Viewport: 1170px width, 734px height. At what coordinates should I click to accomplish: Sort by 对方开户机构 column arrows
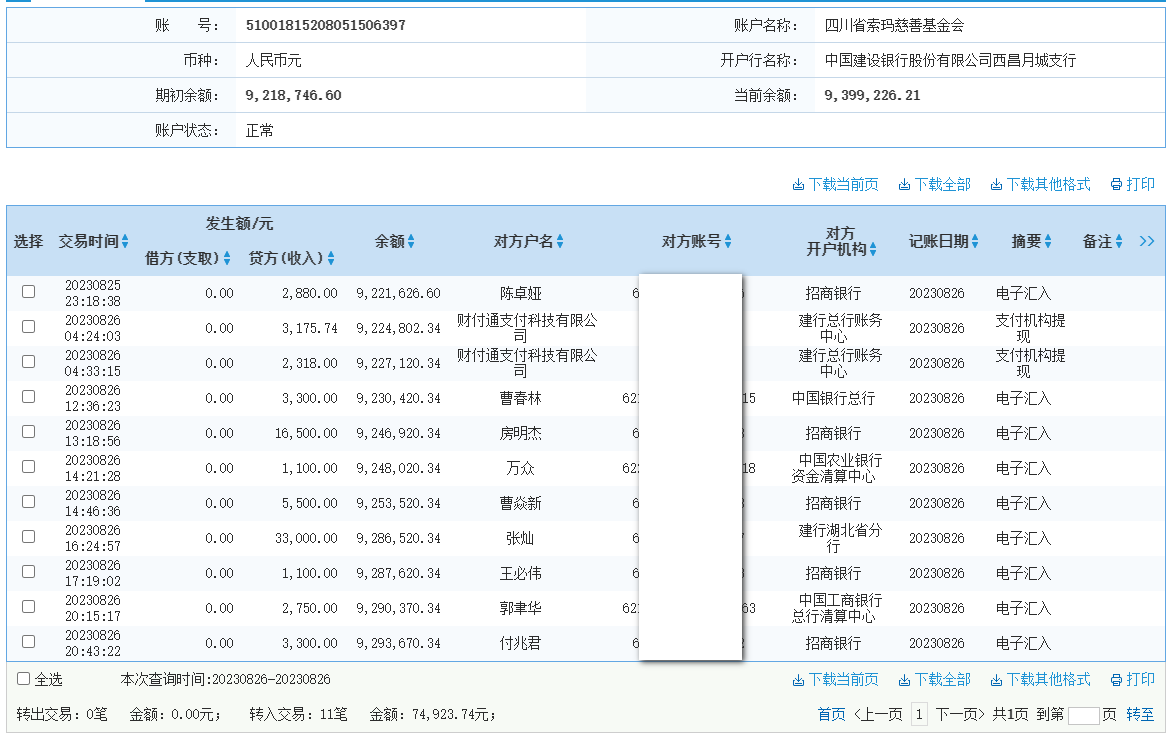tap(873, 250)
